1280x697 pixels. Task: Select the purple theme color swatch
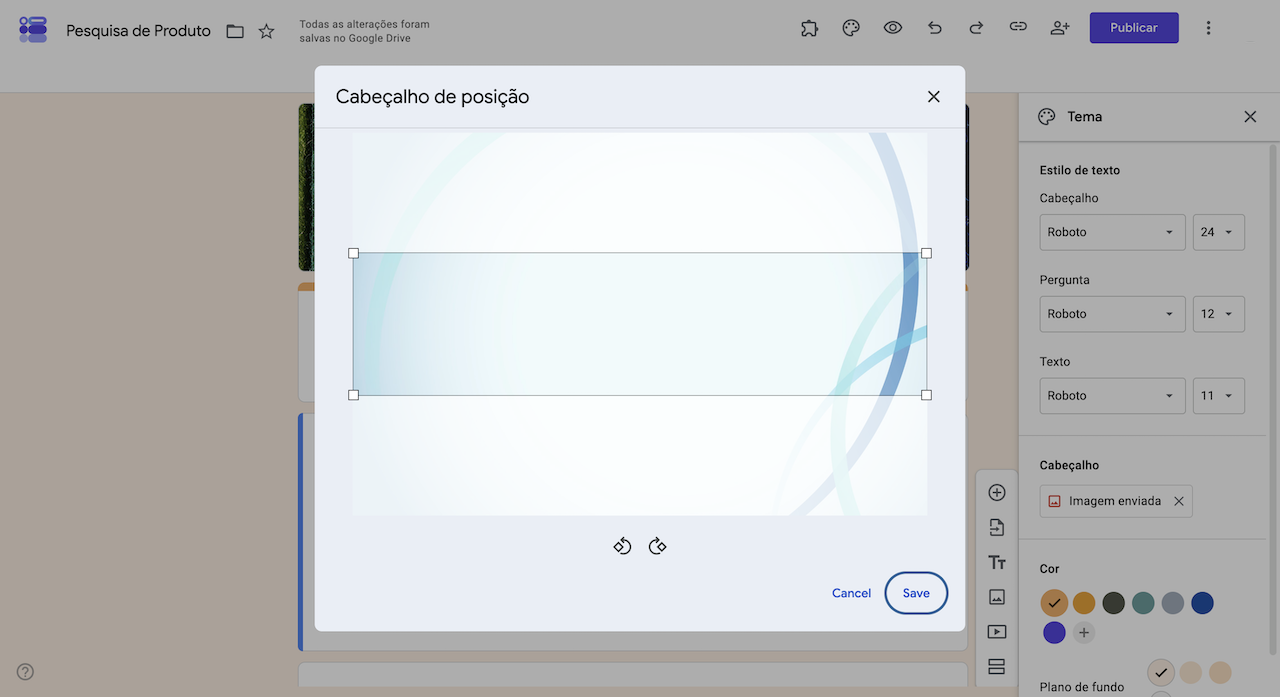pyautogui.click(x=1054, y=632)
